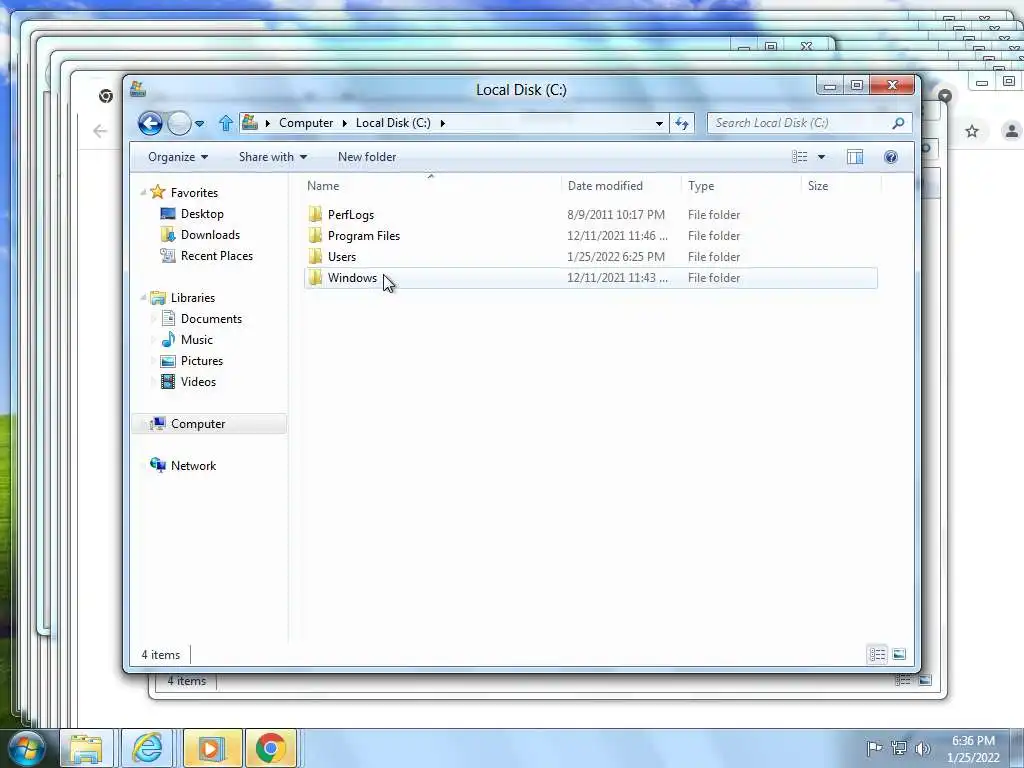Click the drive icon in the address bar
Viewport: 1024px width, 768px height.
249,122
